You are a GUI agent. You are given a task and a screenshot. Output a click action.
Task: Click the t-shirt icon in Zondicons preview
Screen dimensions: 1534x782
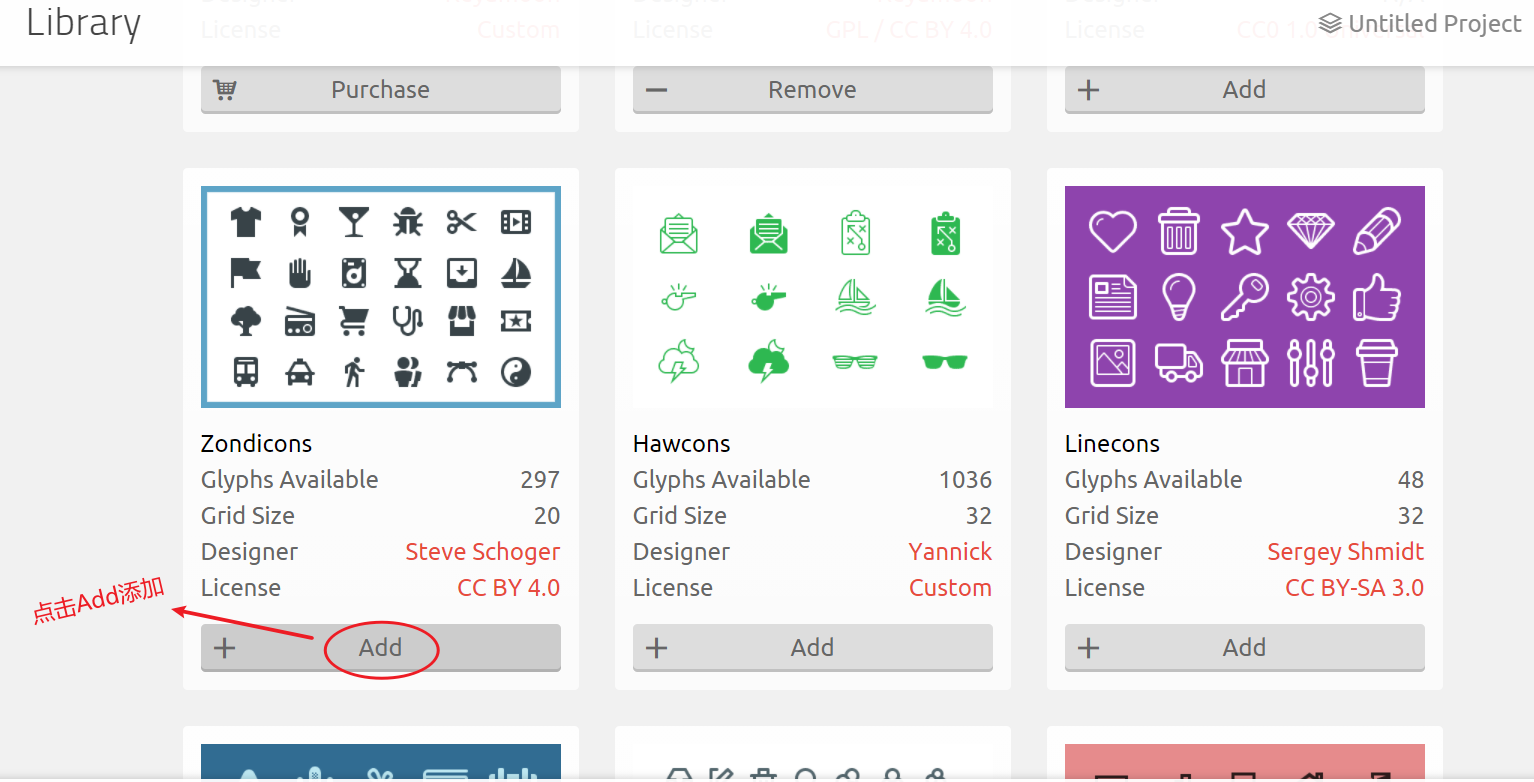246,222
